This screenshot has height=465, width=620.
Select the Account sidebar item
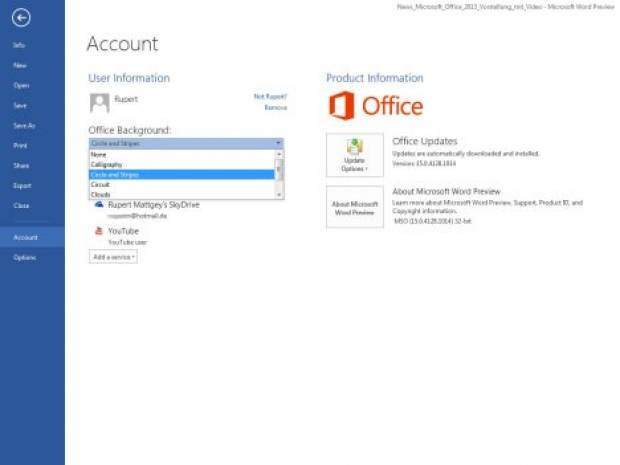[x=32, y=237]
